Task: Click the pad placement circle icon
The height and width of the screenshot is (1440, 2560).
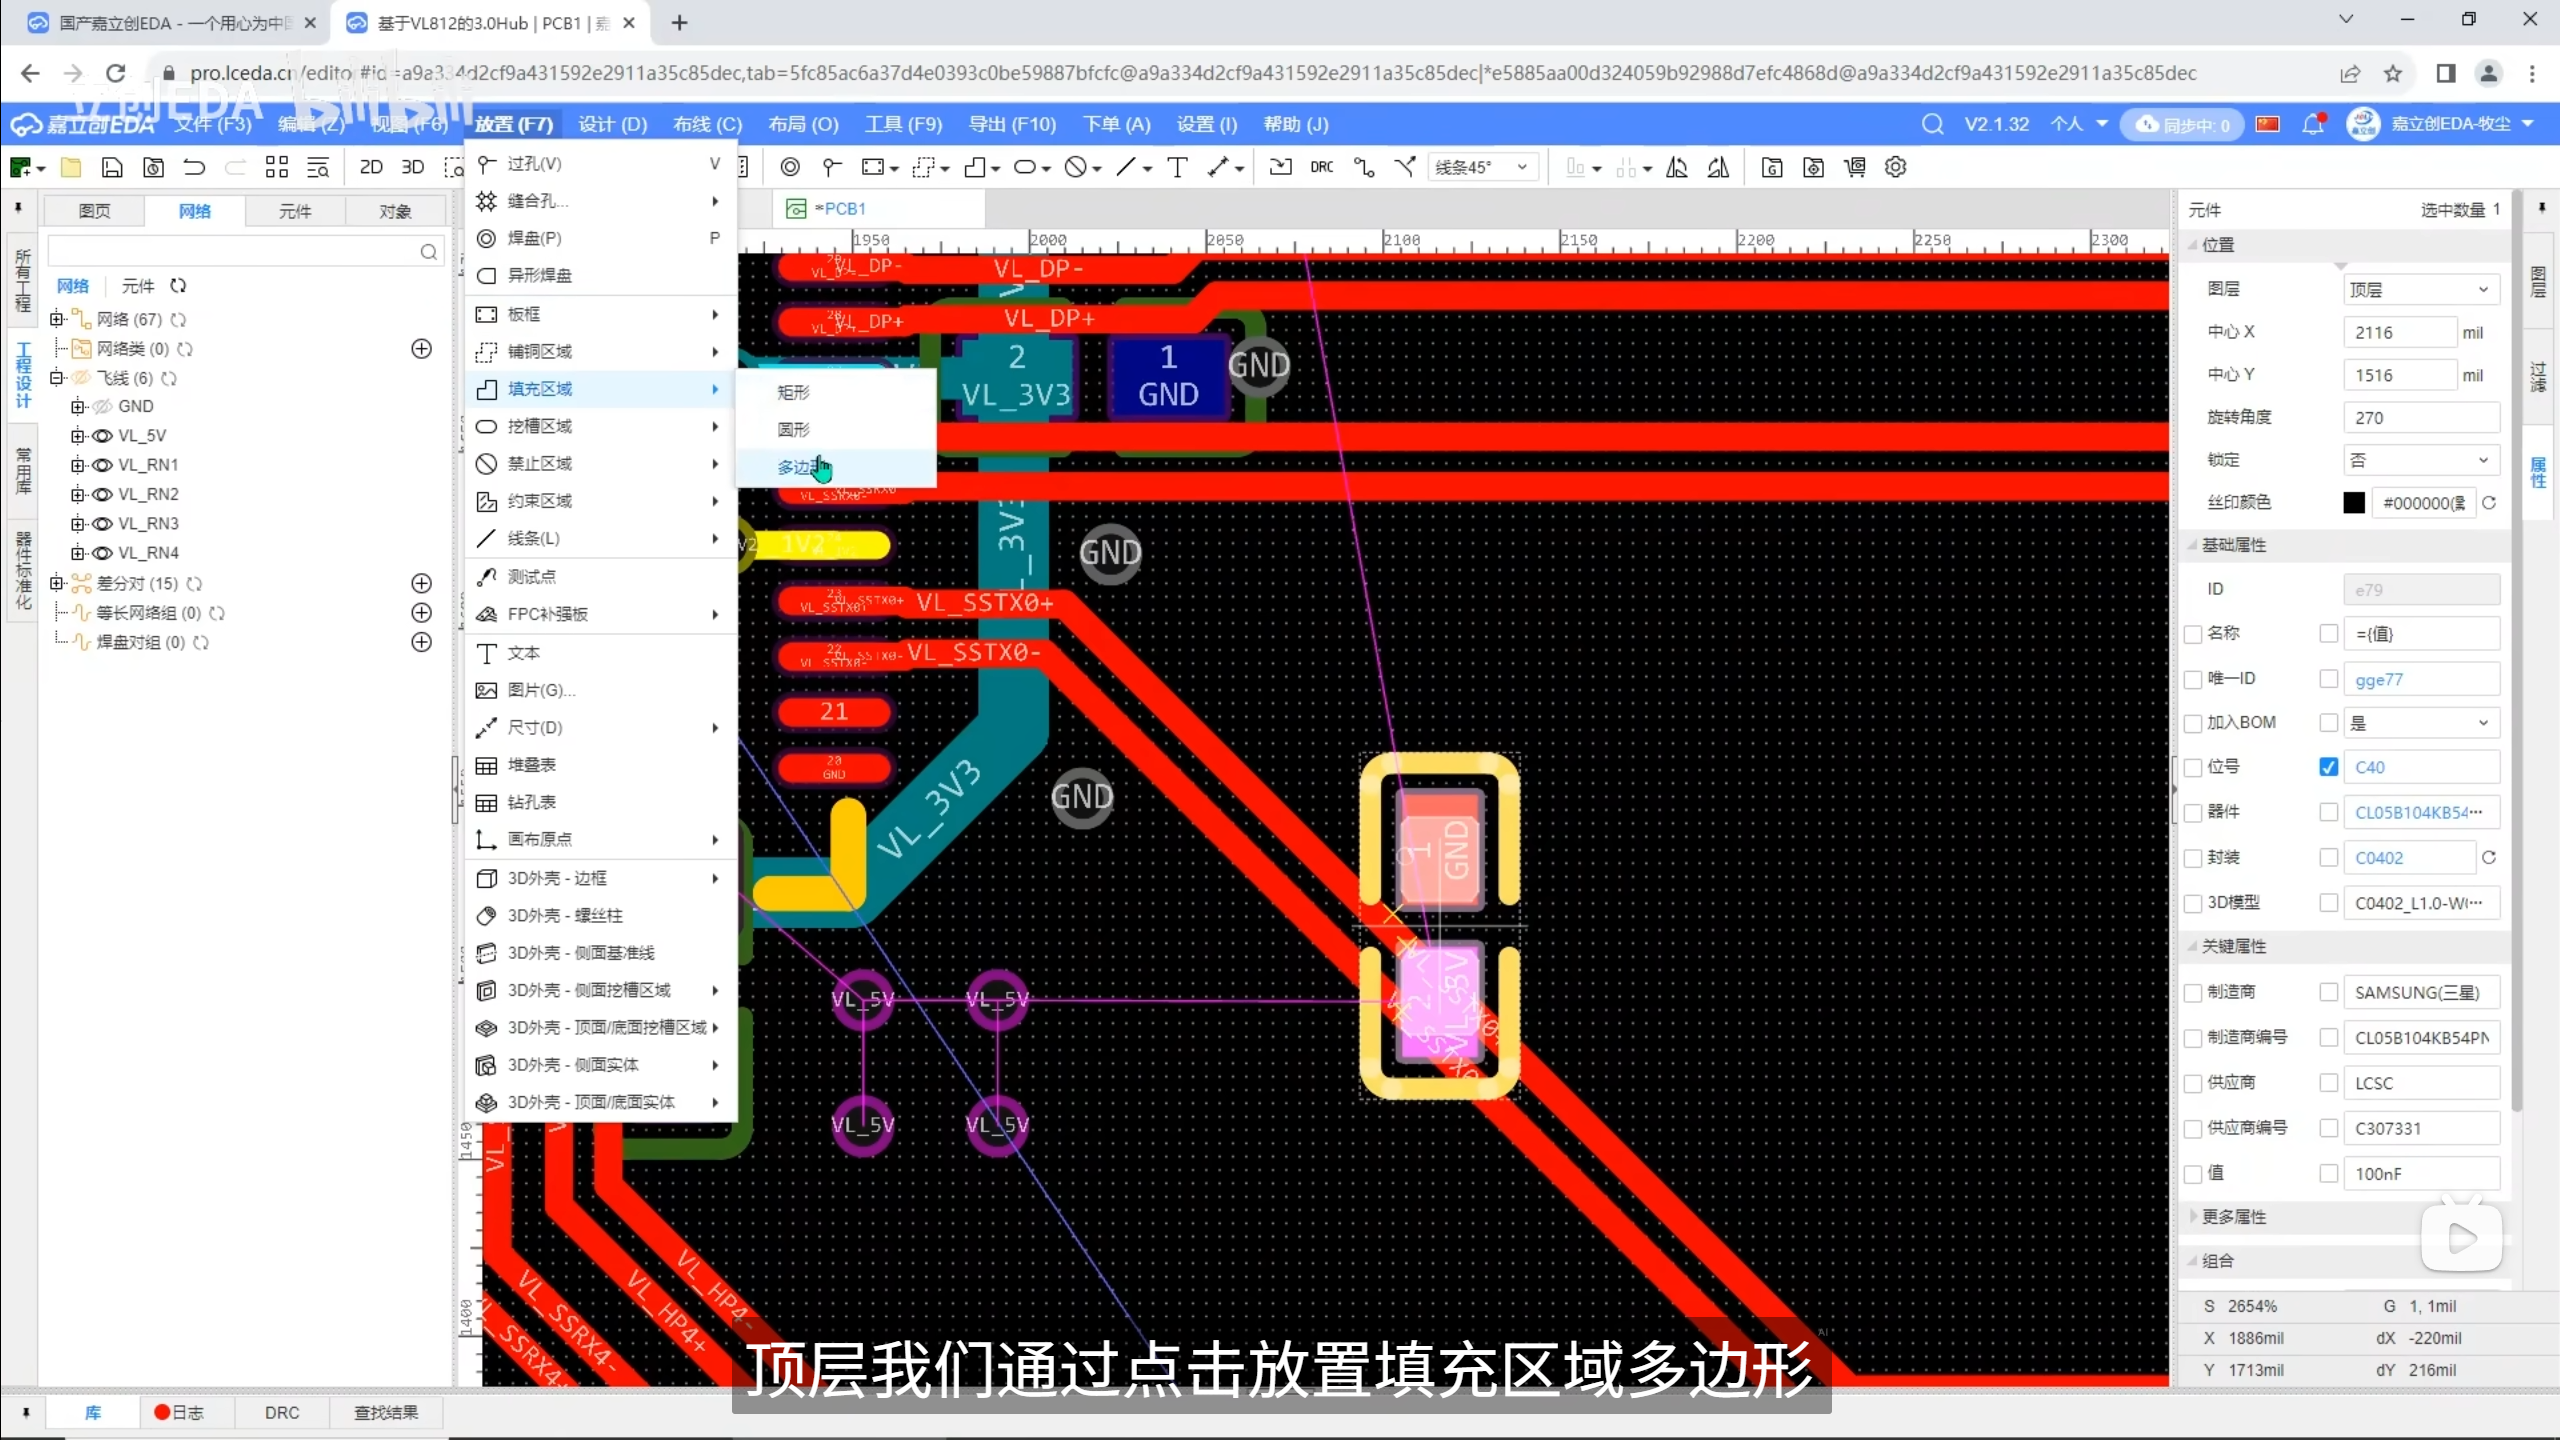Action: [790, 167]
